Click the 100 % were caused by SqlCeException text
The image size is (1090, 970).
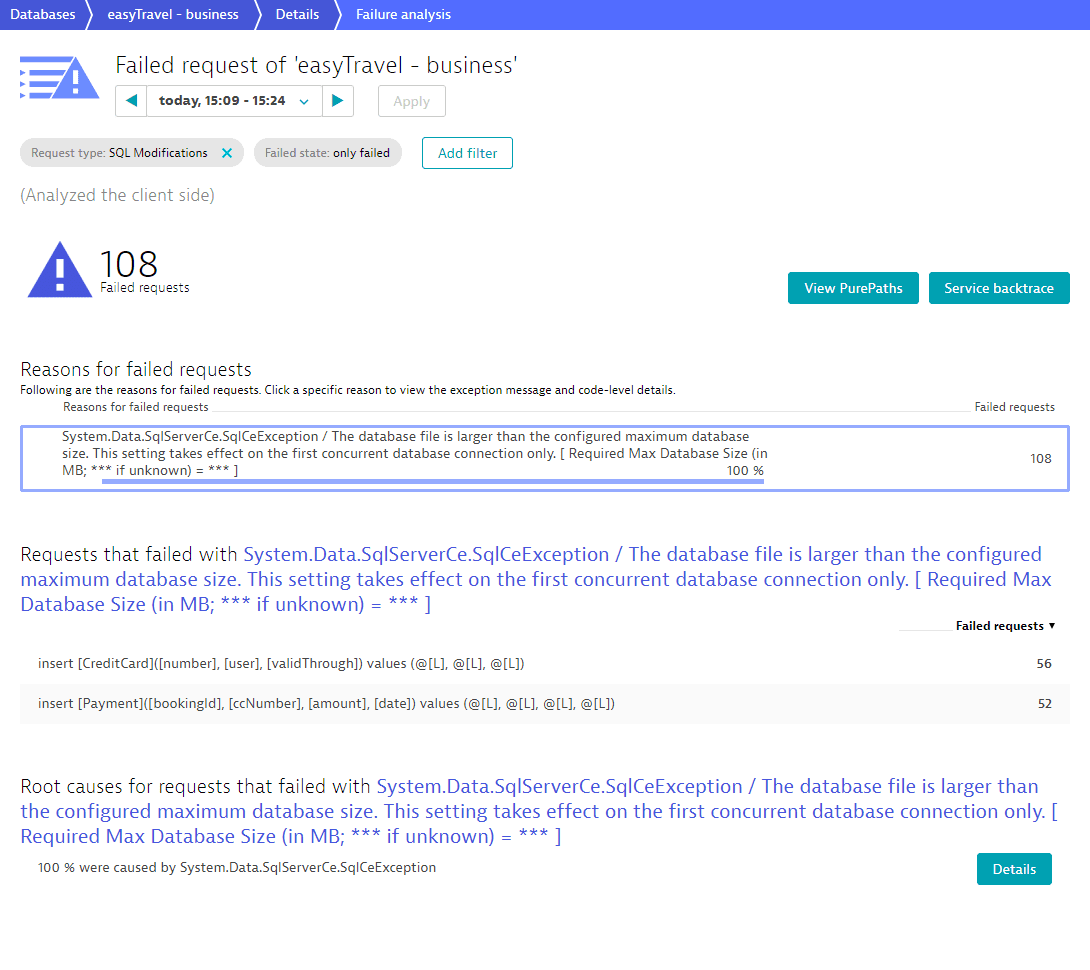tap(237, 868)
